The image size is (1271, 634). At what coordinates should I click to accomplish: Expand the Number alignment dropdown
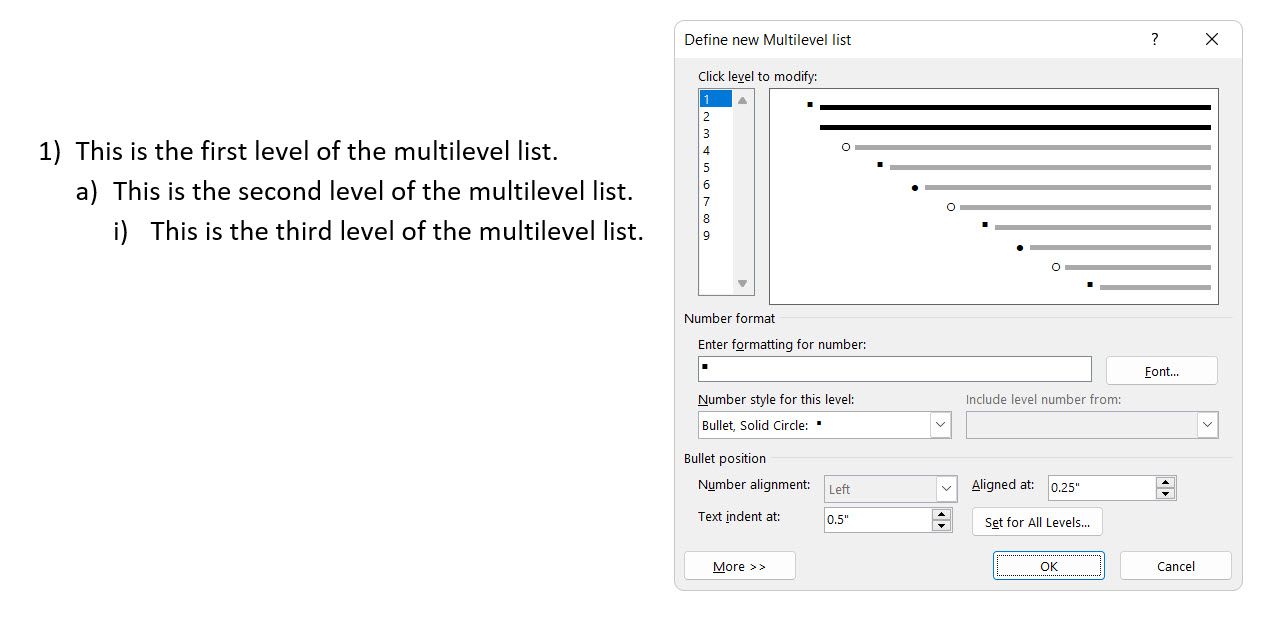click(x=946, y=489)
